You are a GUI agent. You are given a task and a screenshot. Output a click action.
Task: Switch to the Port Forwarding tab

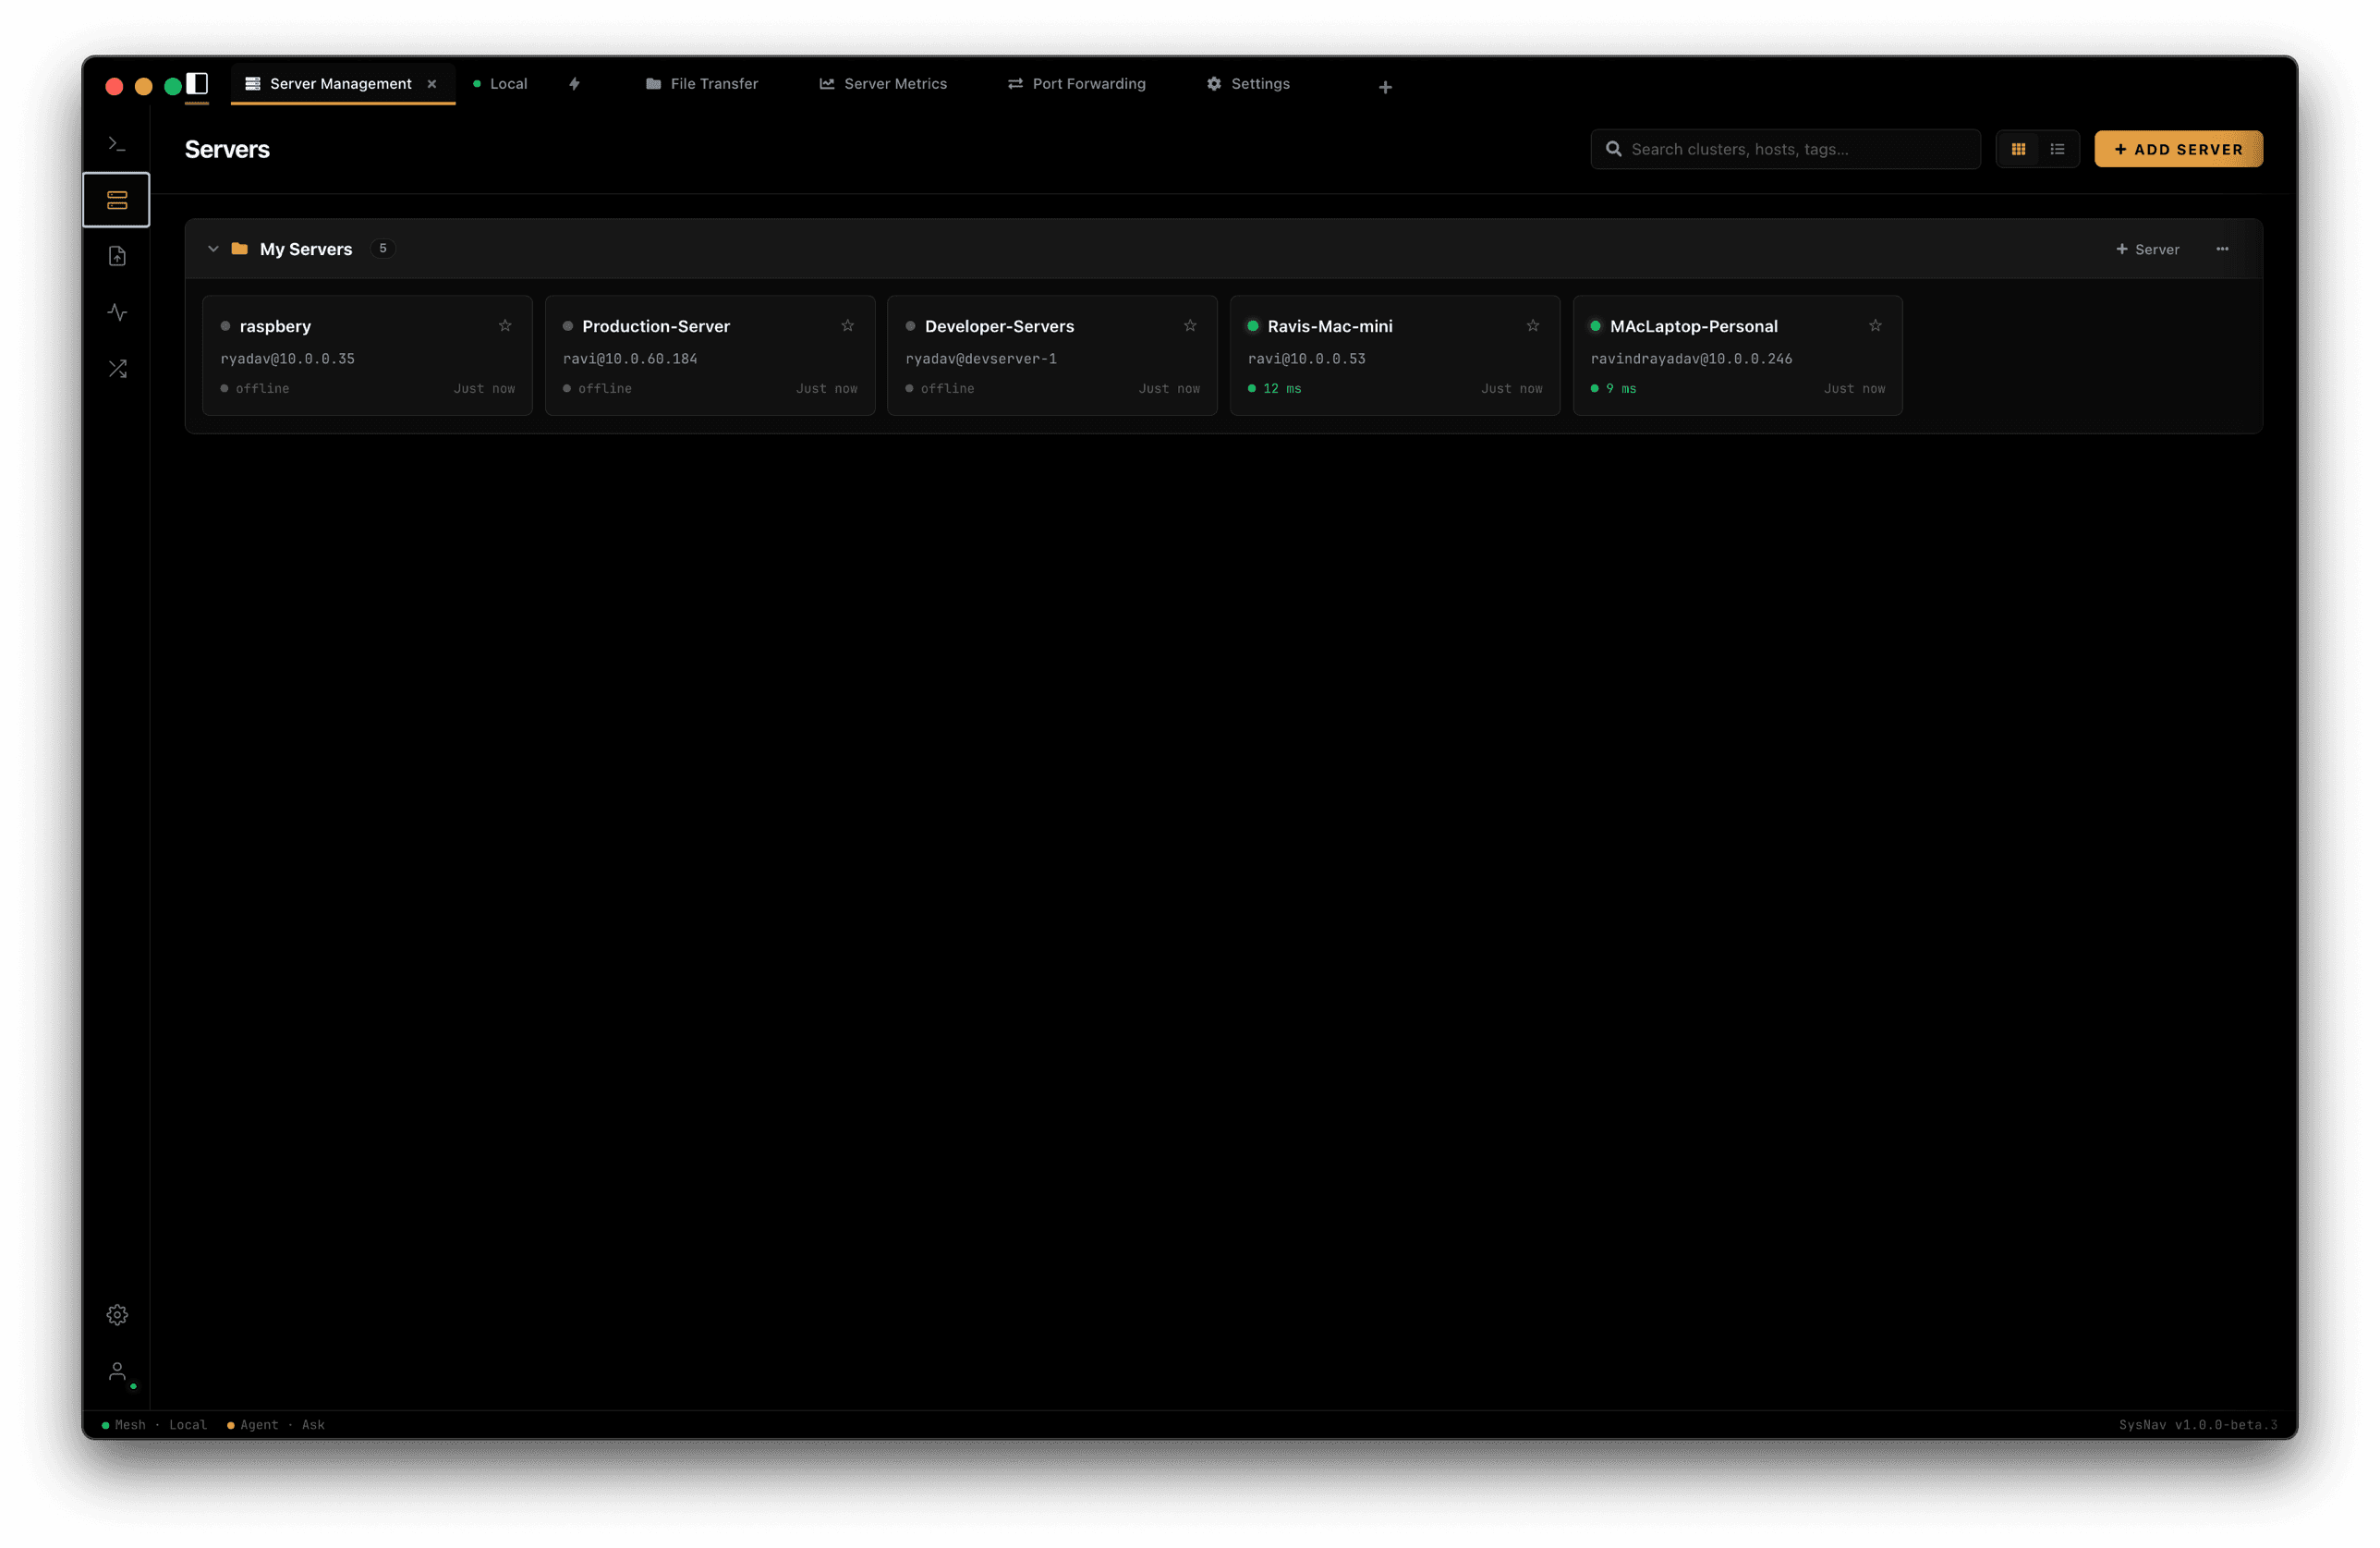point(1077,84)
